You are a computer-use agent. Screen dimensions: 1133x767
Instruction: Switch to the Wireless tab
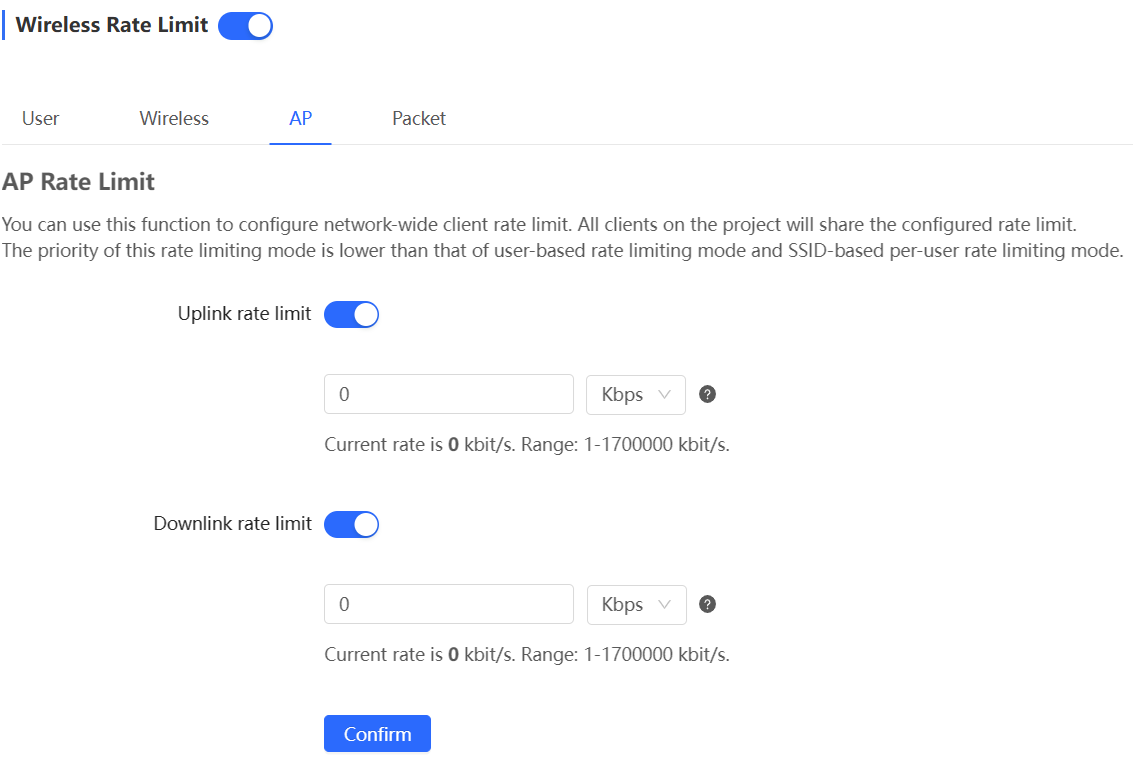click(173, 118)
